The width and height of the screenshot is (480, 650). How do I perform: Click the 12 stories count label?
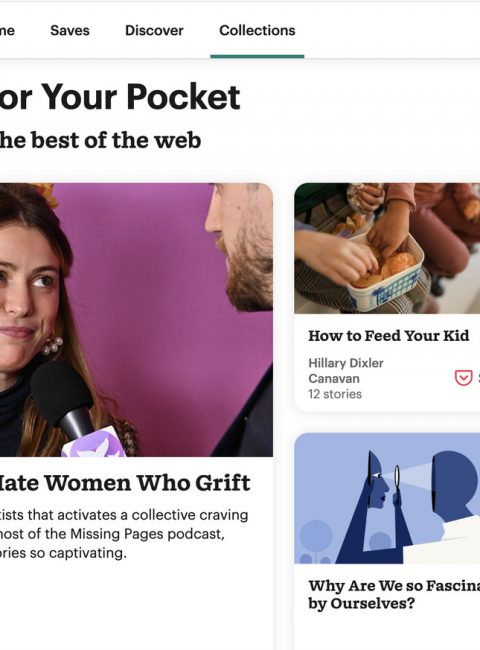click(335, 394)
